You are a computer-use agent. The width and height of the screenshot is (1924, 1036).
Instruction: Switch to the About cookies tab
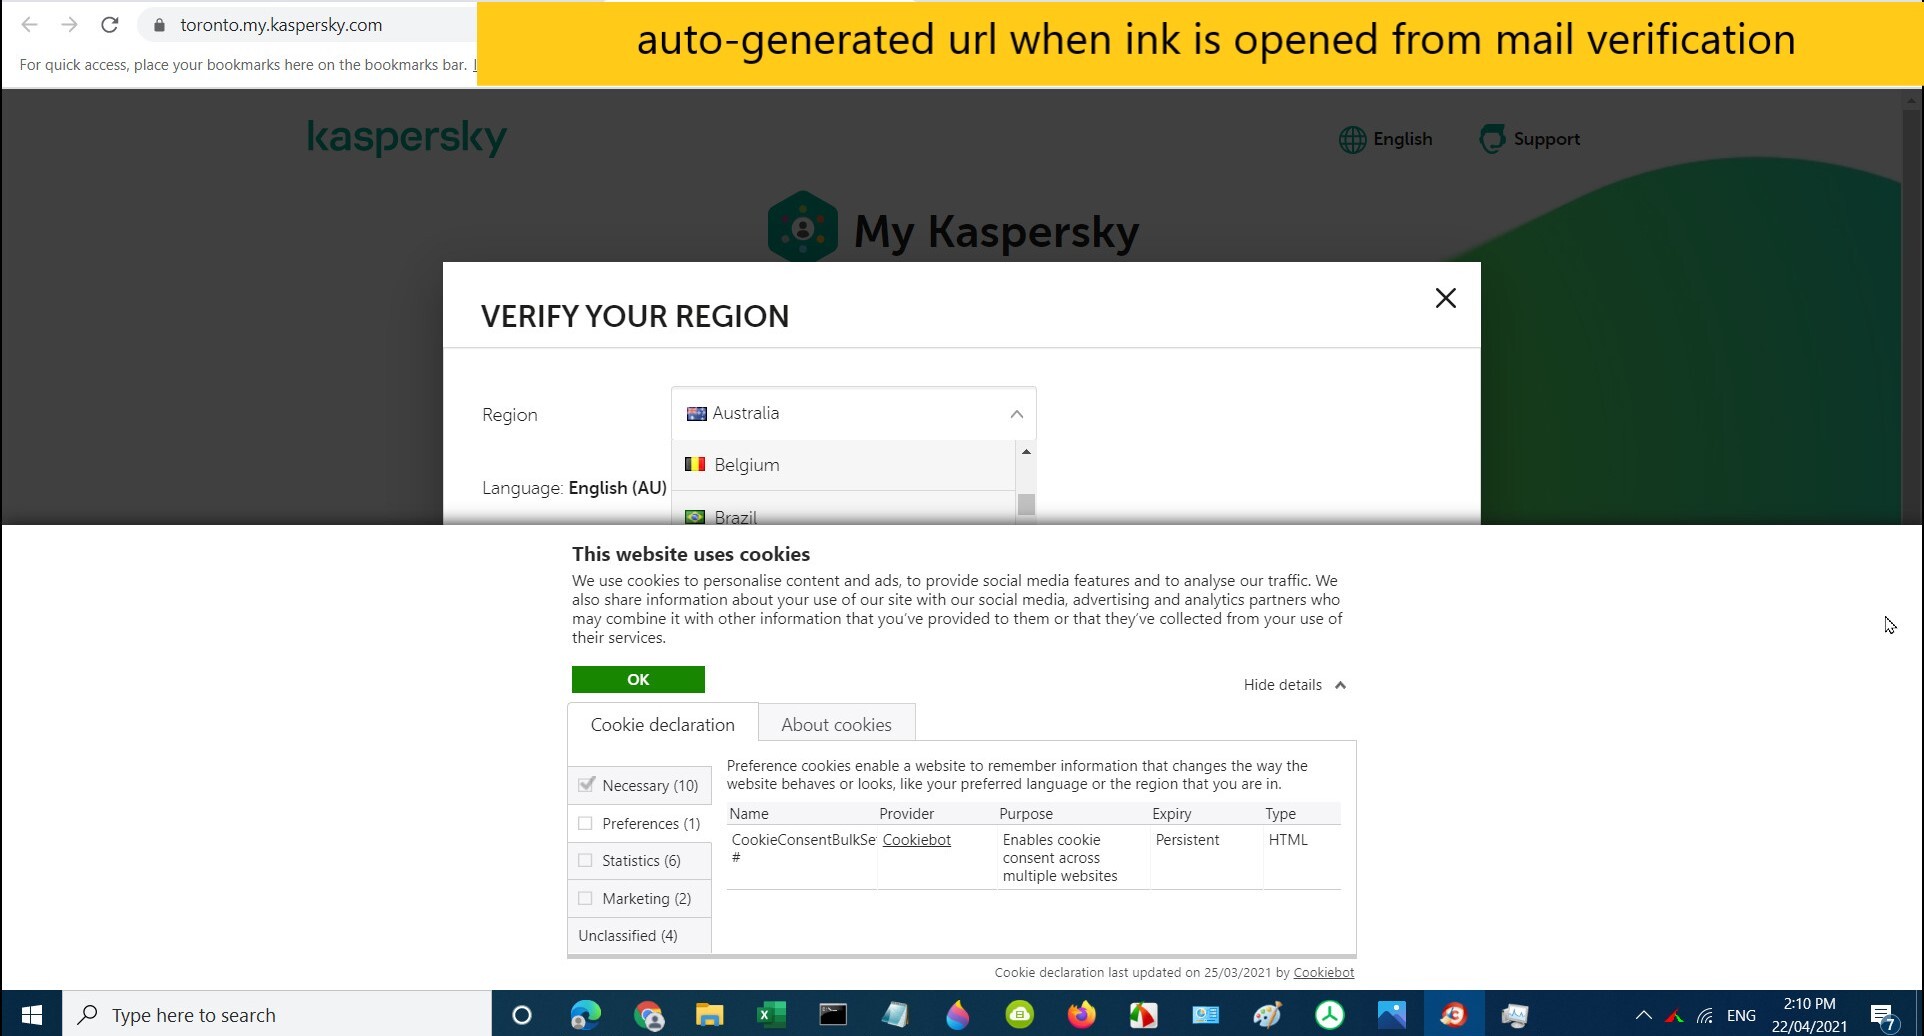(836, 724)
